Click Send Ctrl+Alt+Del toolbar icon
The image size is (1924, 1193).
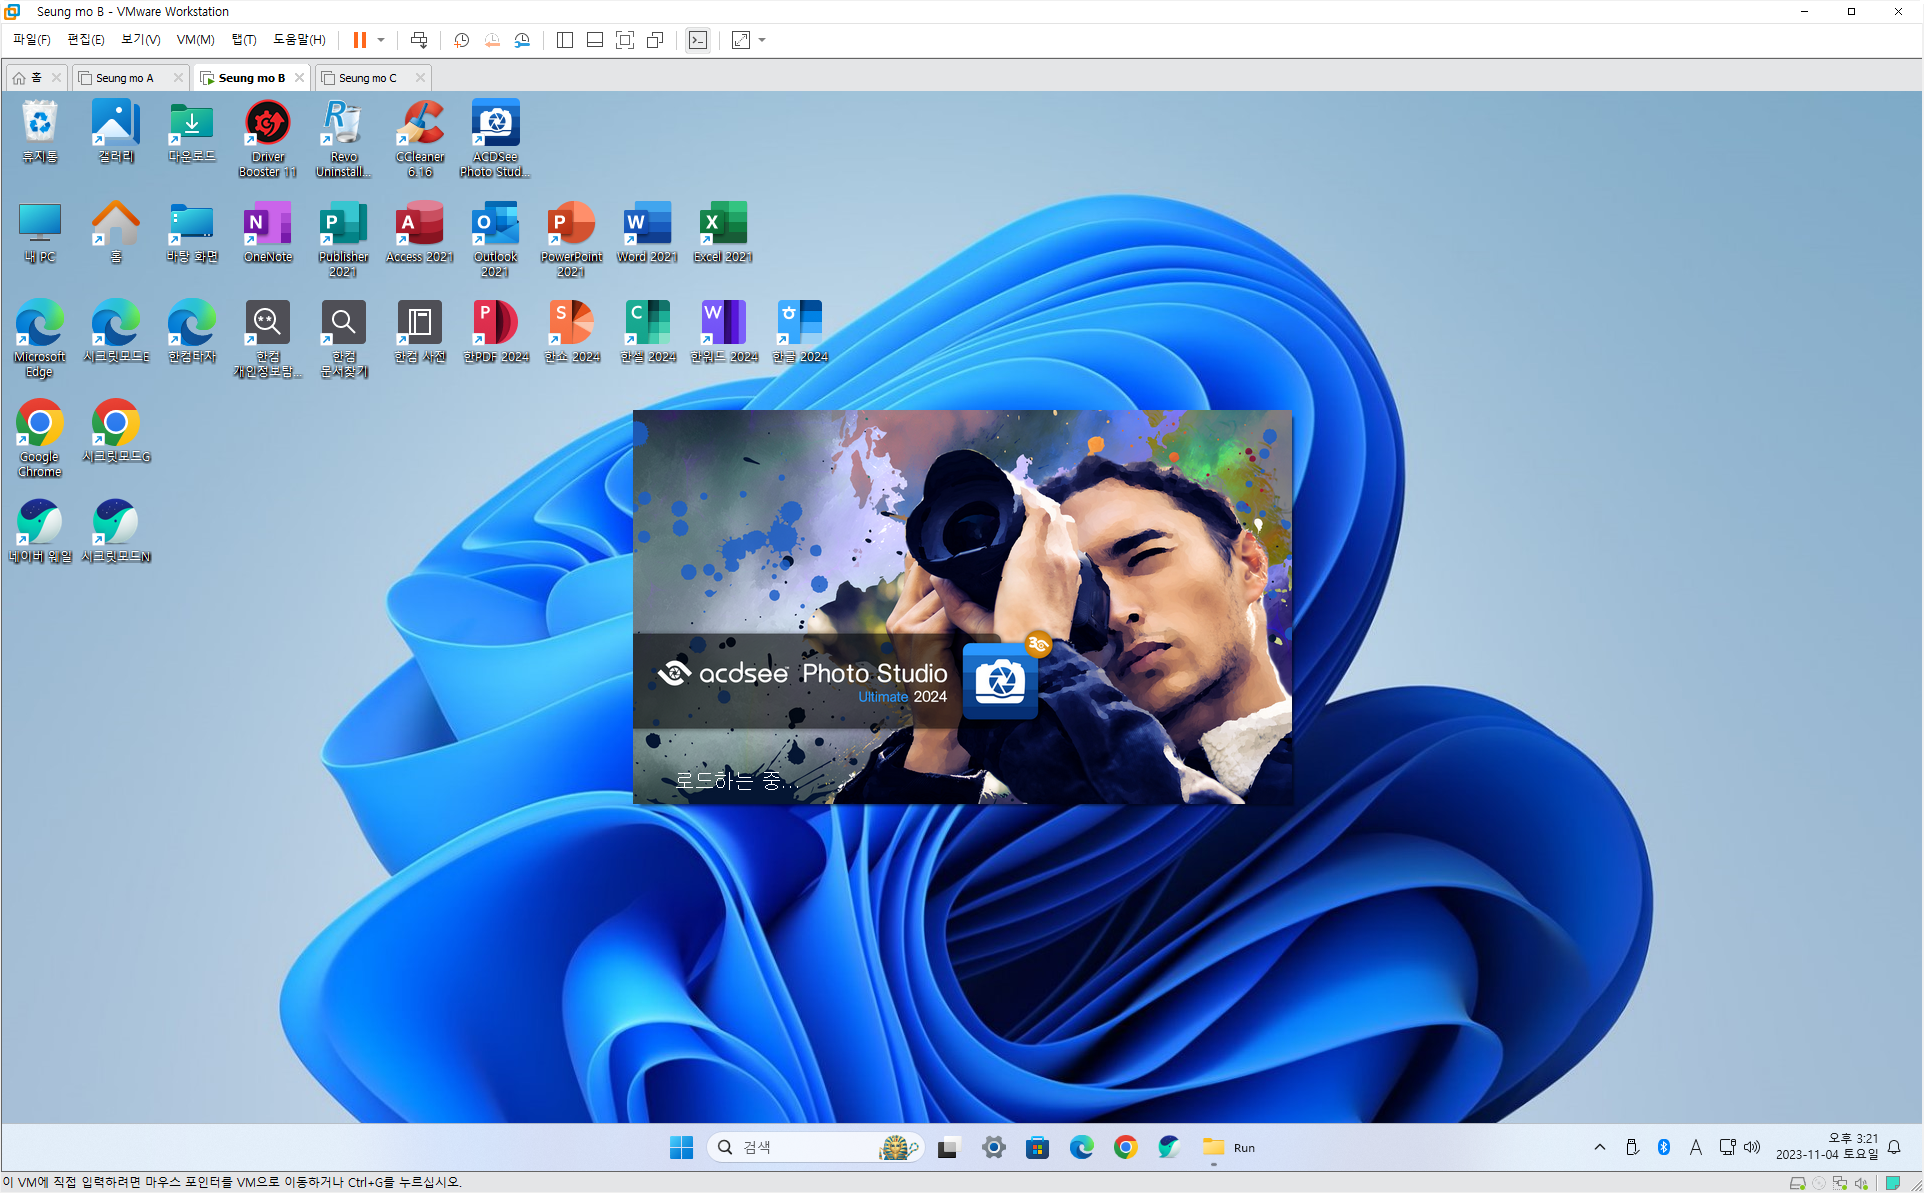tap(419, 40)
